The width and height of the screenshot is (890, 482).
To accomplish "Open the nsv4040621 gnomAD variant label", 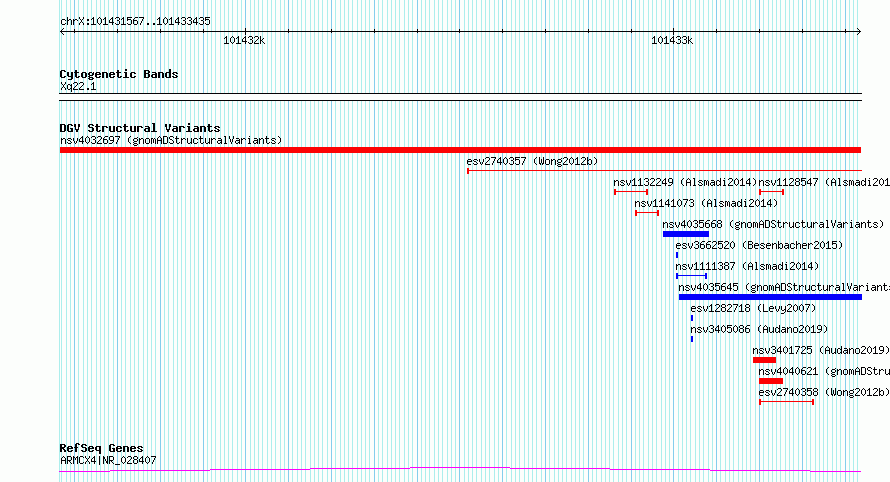I will point(824,371).
